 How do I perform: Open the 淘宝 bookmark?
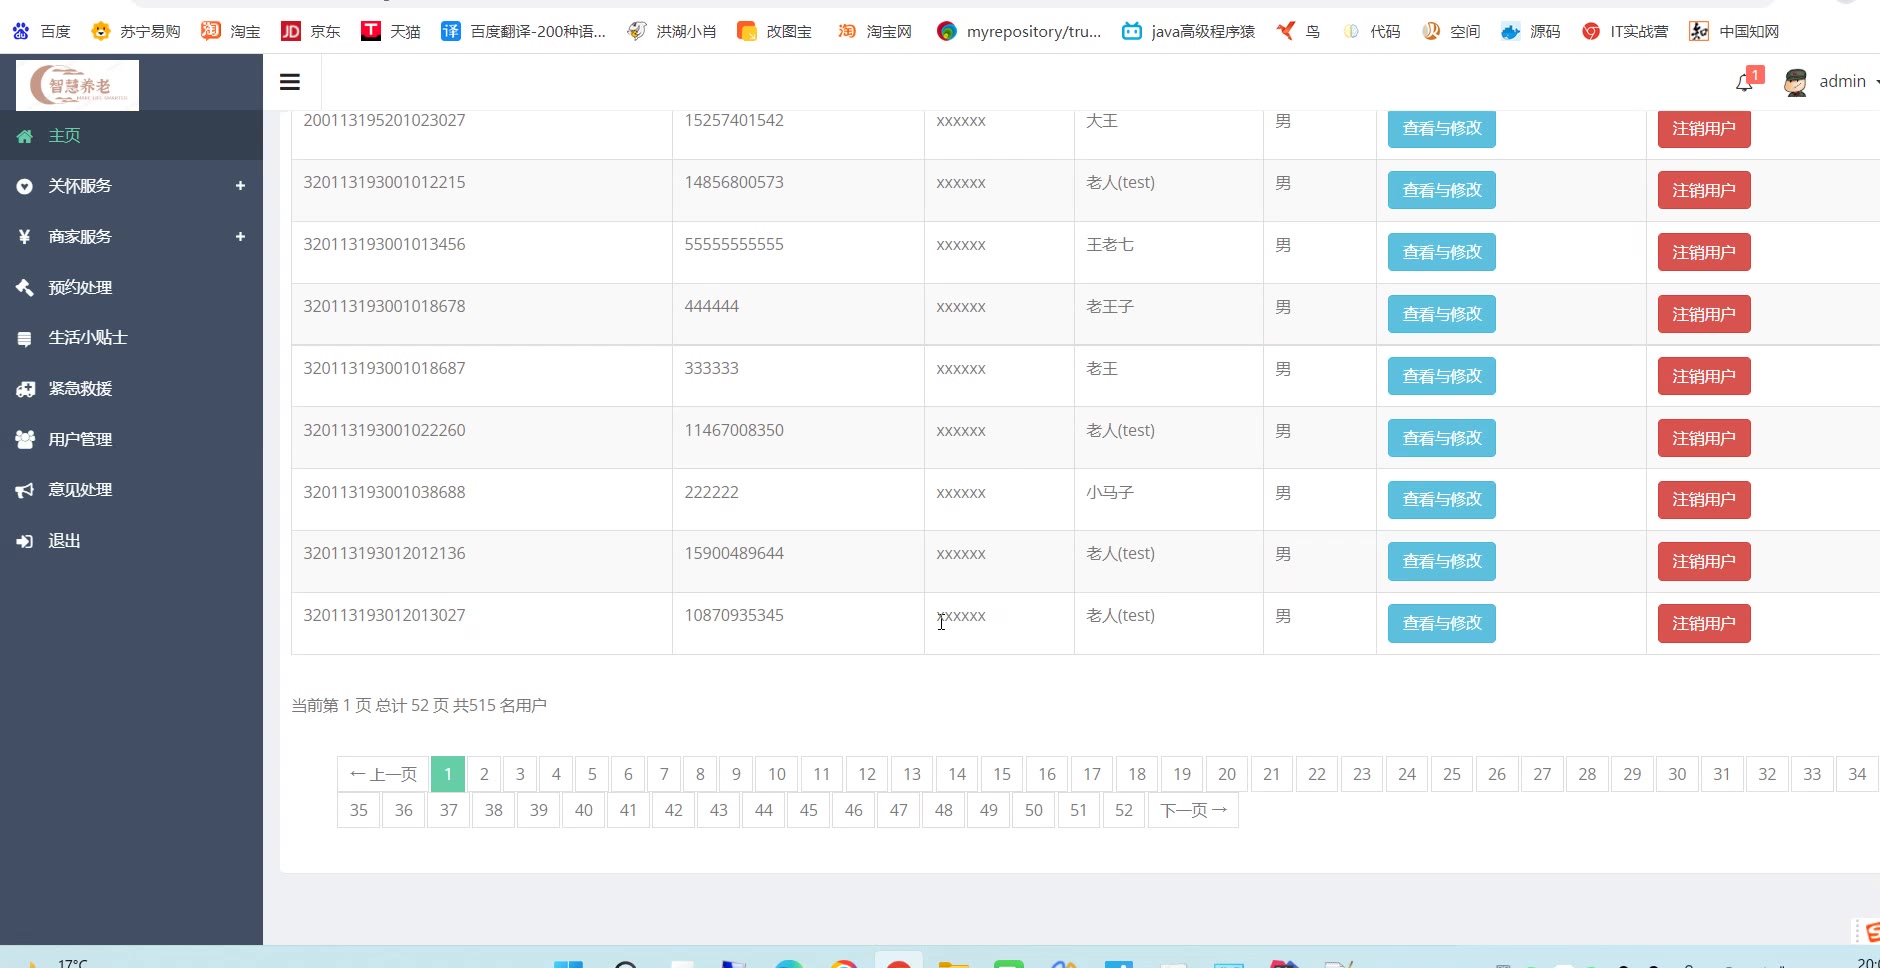point(230,31)
